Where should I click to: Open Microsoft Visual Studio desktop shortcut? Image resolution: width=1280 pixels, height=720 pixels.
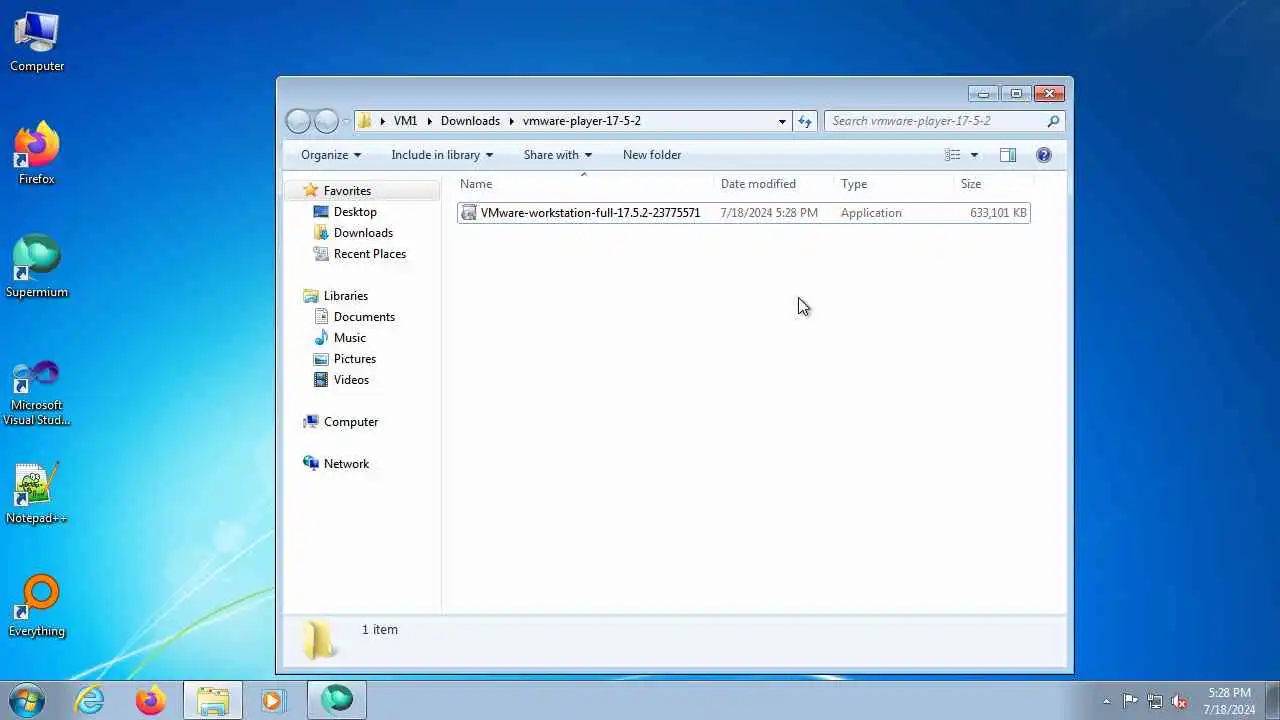37,393
